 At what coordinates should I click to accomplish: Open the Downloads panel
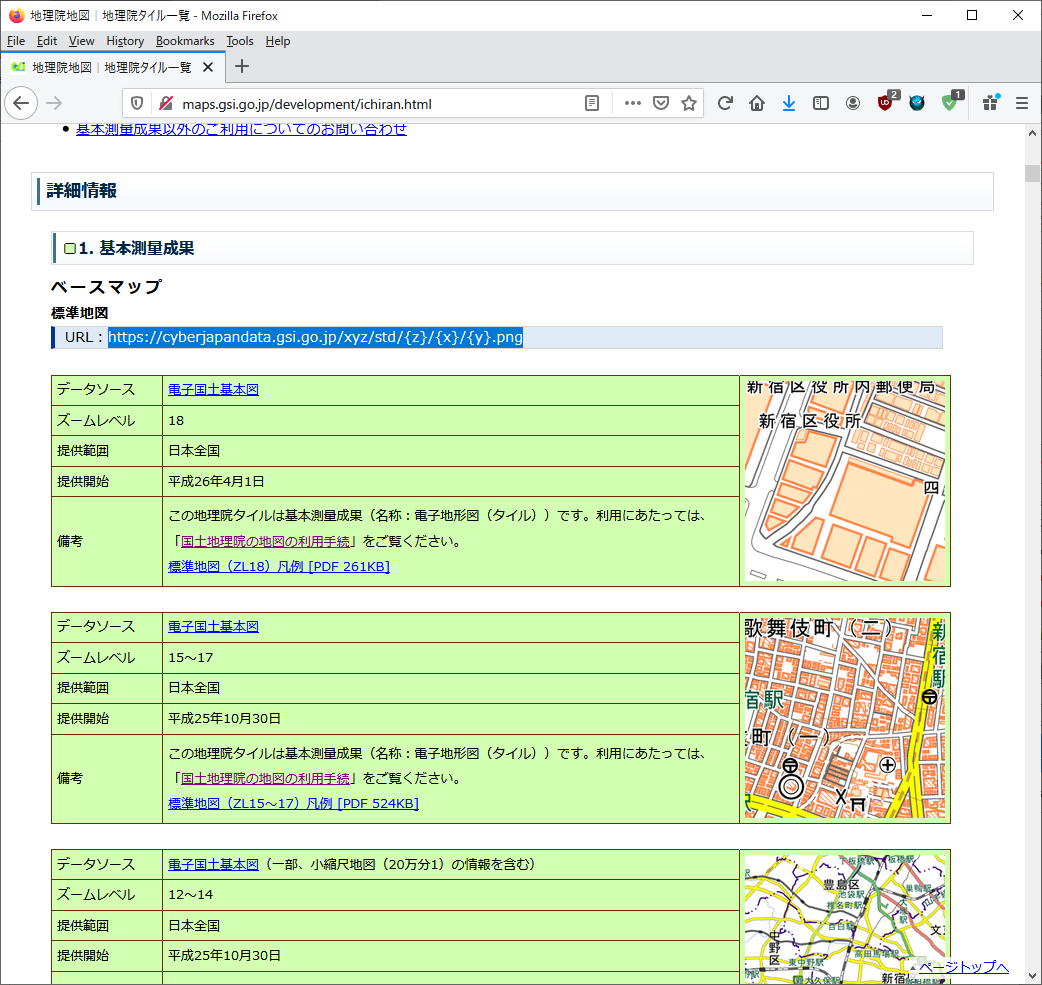click(789, 103)
